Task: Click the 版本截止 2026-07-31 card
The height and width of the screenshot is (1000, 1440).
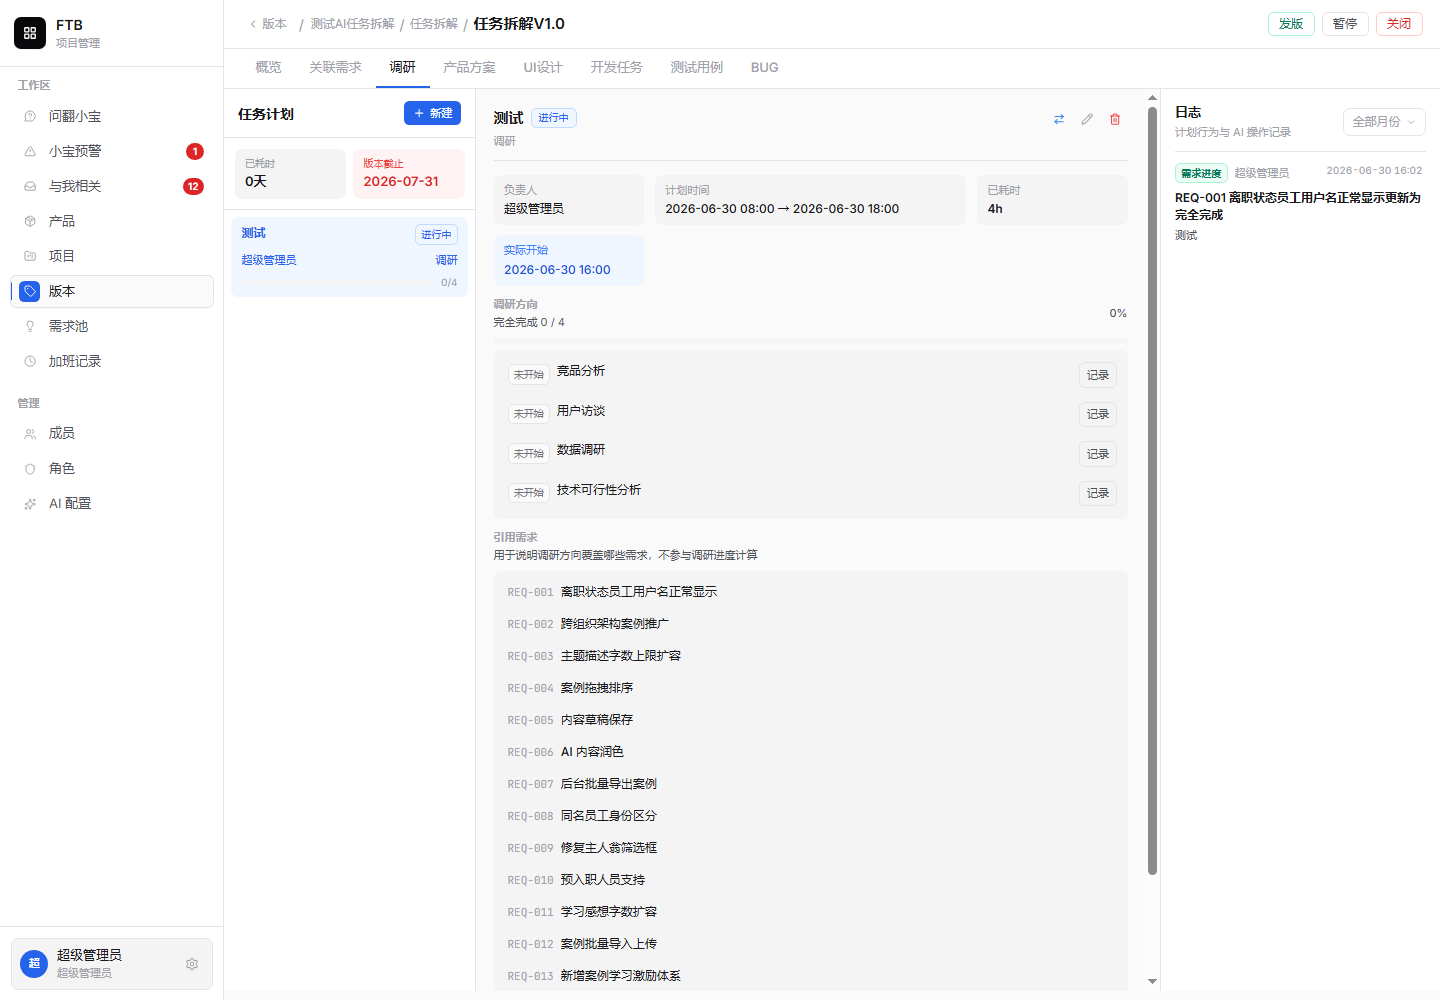Action: point(409,173)
